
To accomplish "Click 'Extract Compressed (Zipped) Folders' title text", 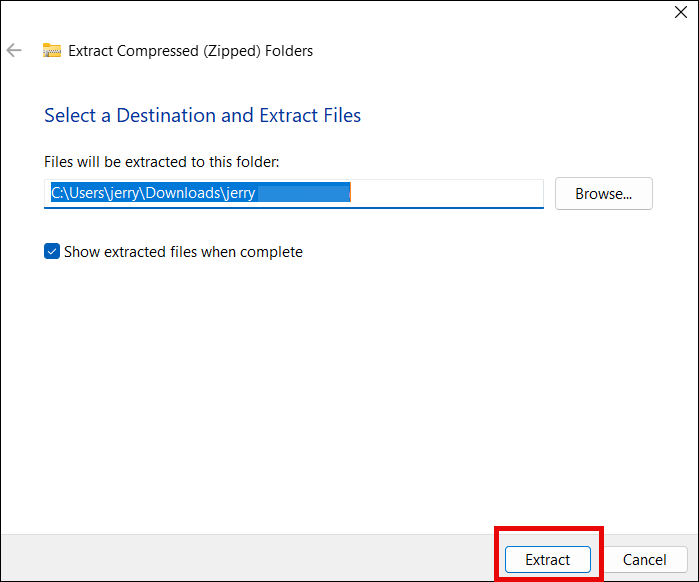I will coord(190,51).
